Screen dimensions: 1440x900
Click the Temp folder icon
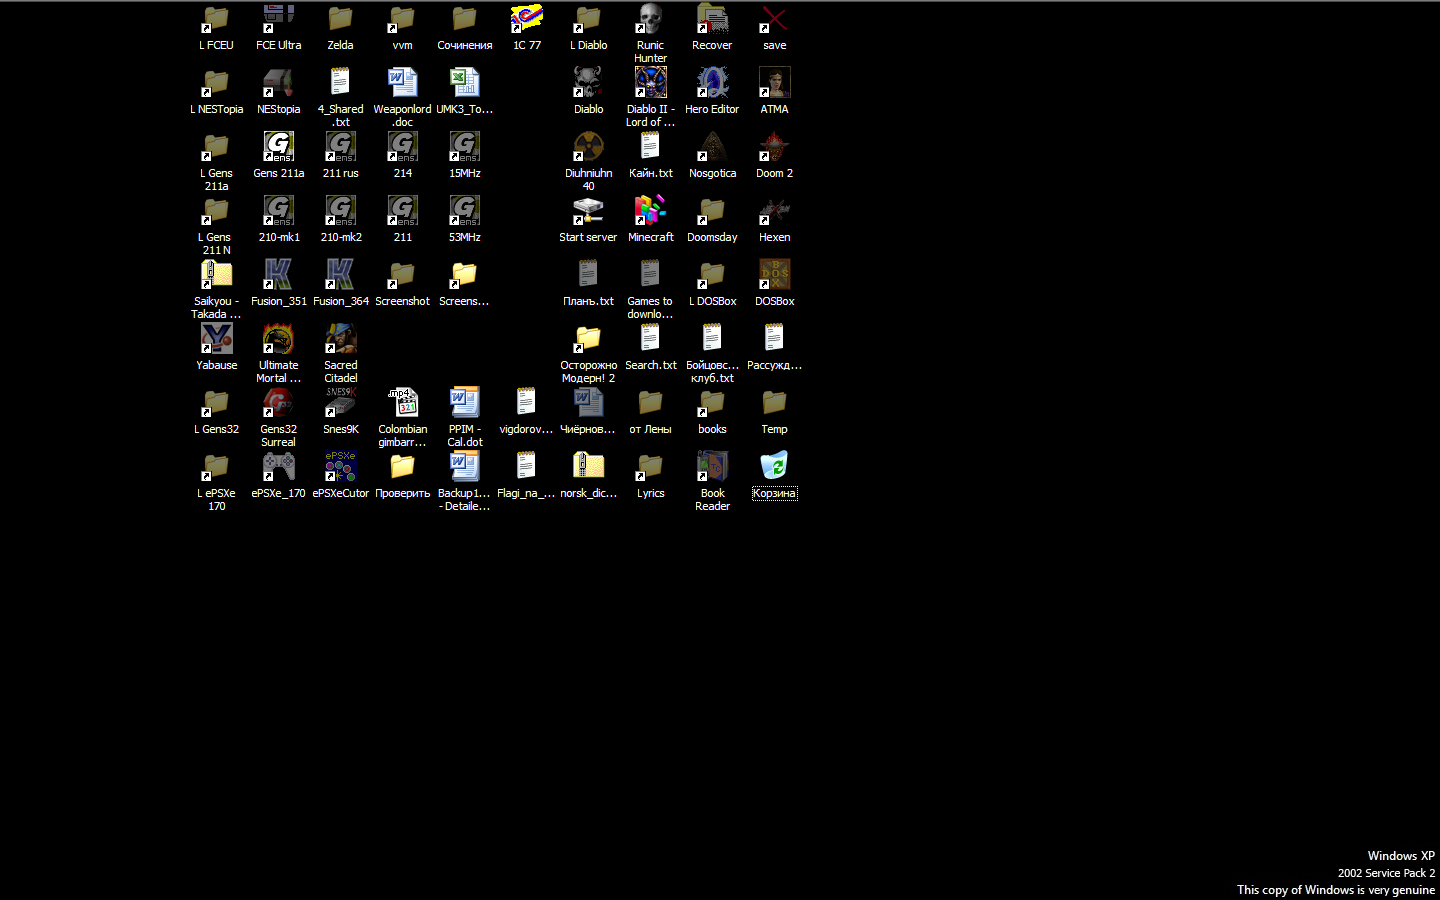pyautogui.click(x=774, y=404)
